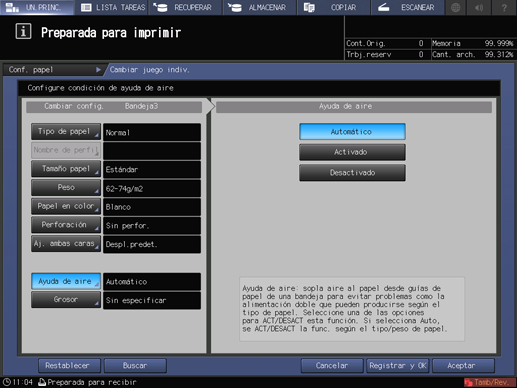The height and width of the screenshot is (388, 517).
Task: Click the Bandeja3 tray label
Action: click(x=141, y=106)
